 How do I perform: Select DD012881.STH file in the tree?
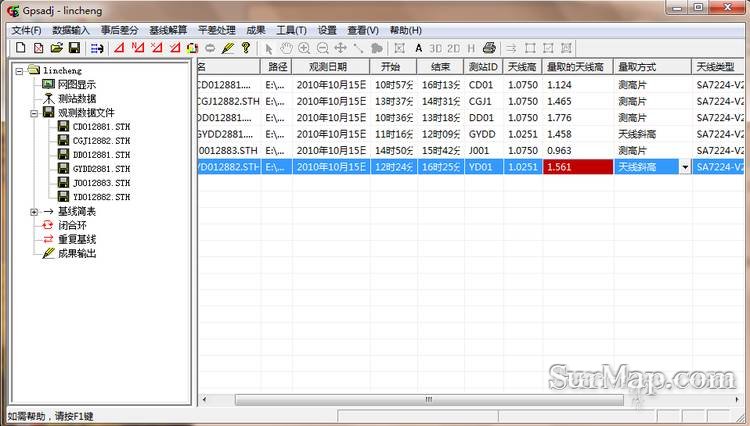[x=101, y=155]
